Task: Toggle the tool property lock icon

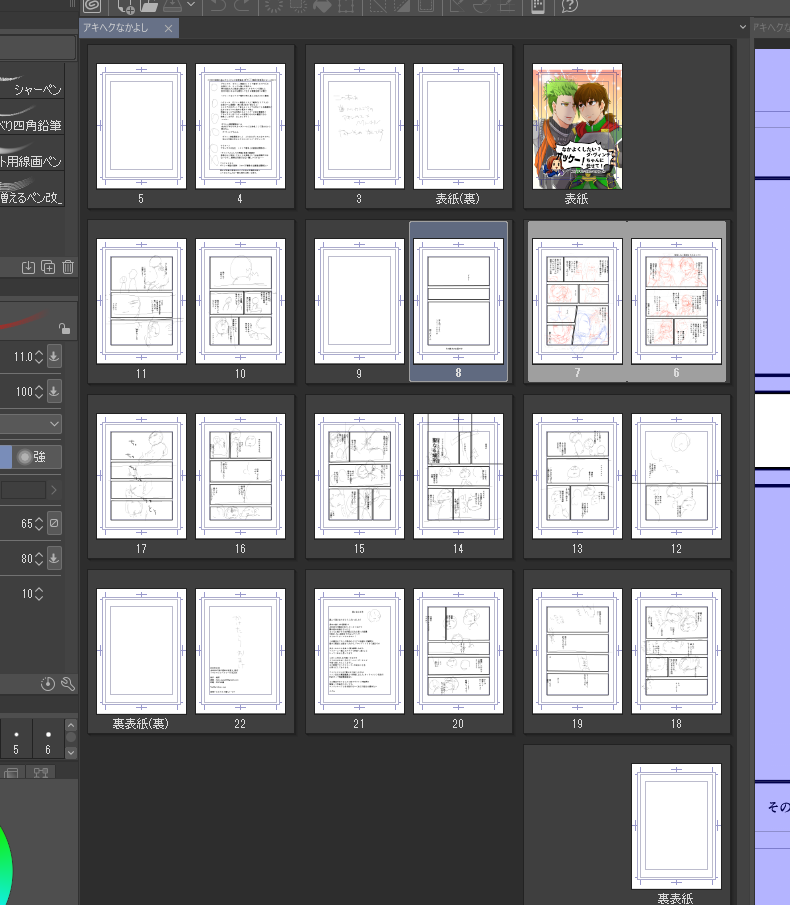Action: coord(64,328)
